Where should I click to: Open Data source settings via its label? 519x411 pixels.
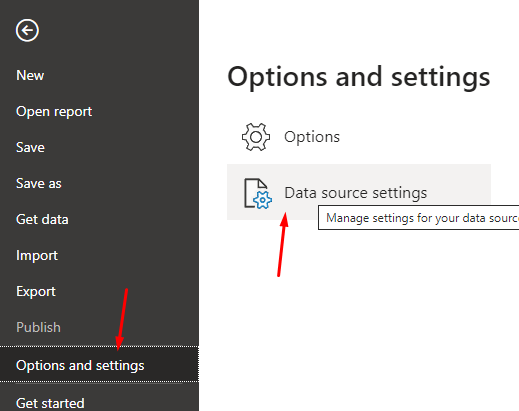[356, 193]
